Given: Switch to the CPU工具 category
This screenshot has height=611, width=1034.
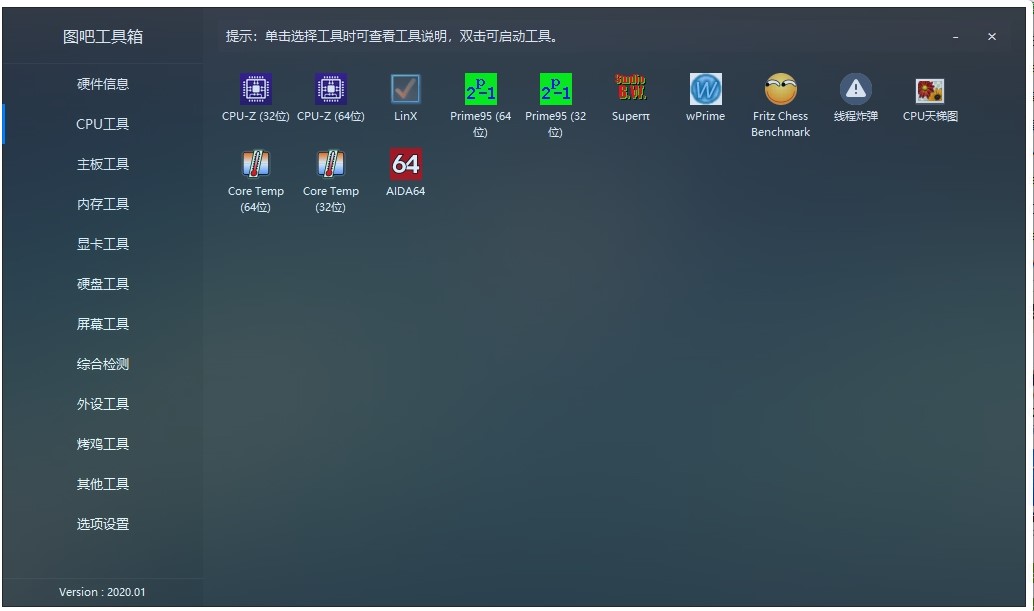Looking at the screenshot, I should point(103,124).
